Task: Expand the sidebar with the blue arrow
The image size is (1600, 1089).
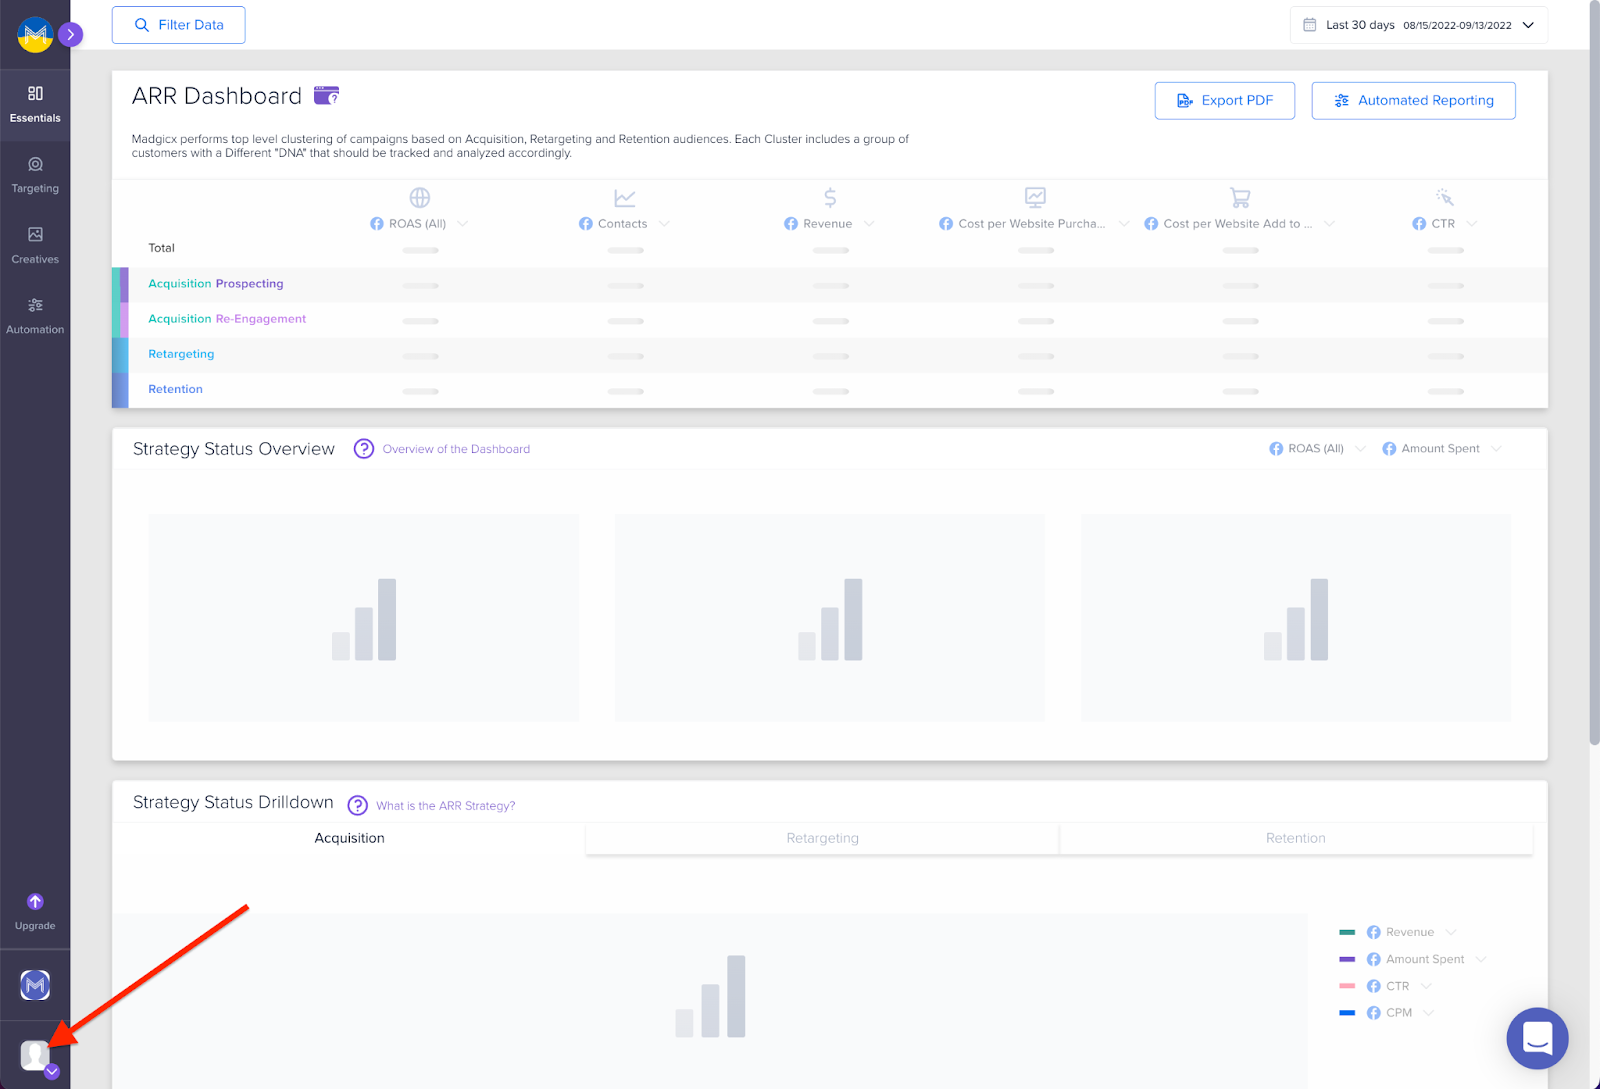Action: click(70, 33)
